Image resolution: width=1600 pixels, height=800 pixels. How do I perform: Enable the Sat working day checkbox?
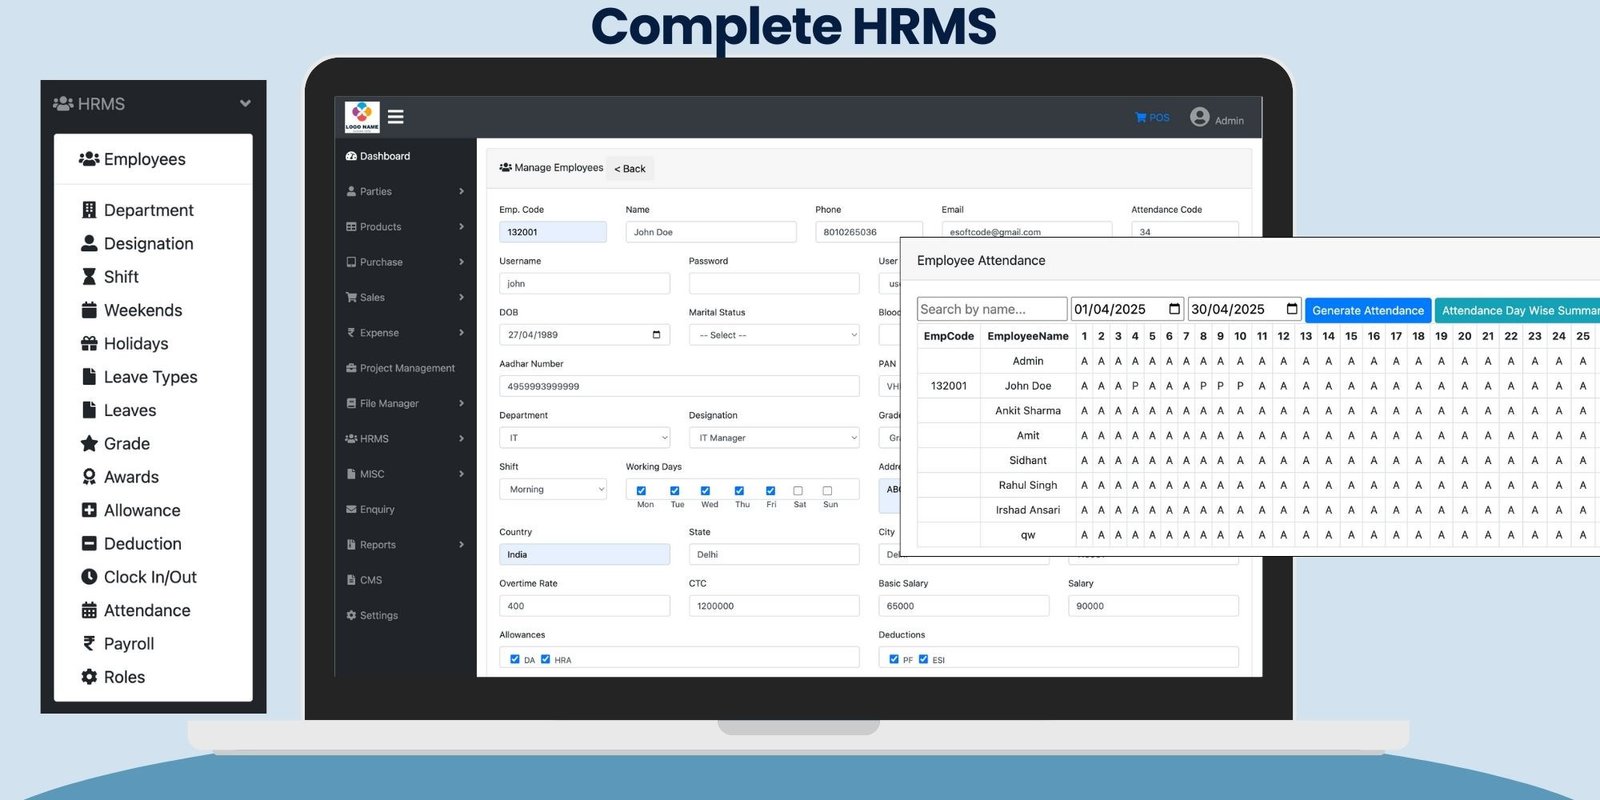click(798, 491)
